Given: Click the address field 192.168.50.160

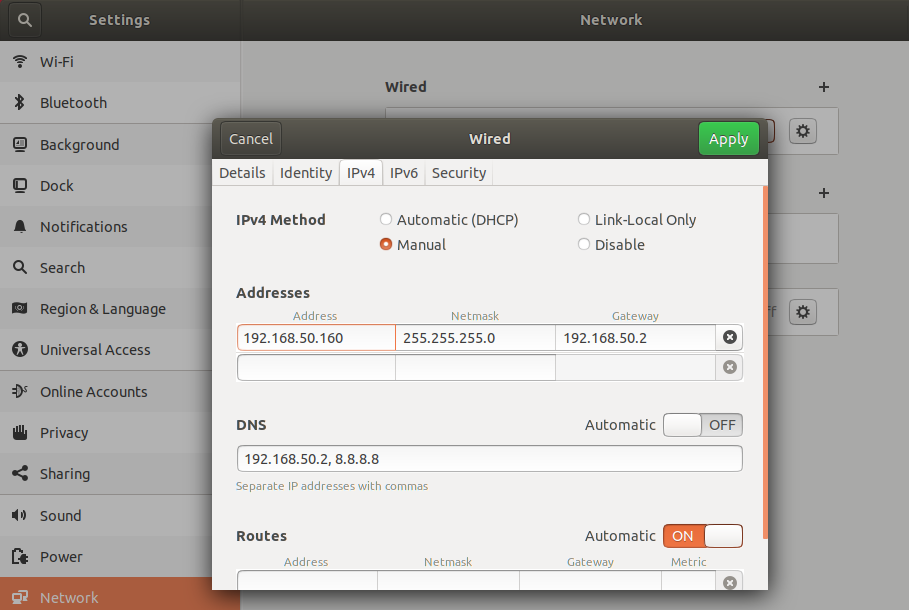Looking at the screenshot, I should tap(316, 337).
